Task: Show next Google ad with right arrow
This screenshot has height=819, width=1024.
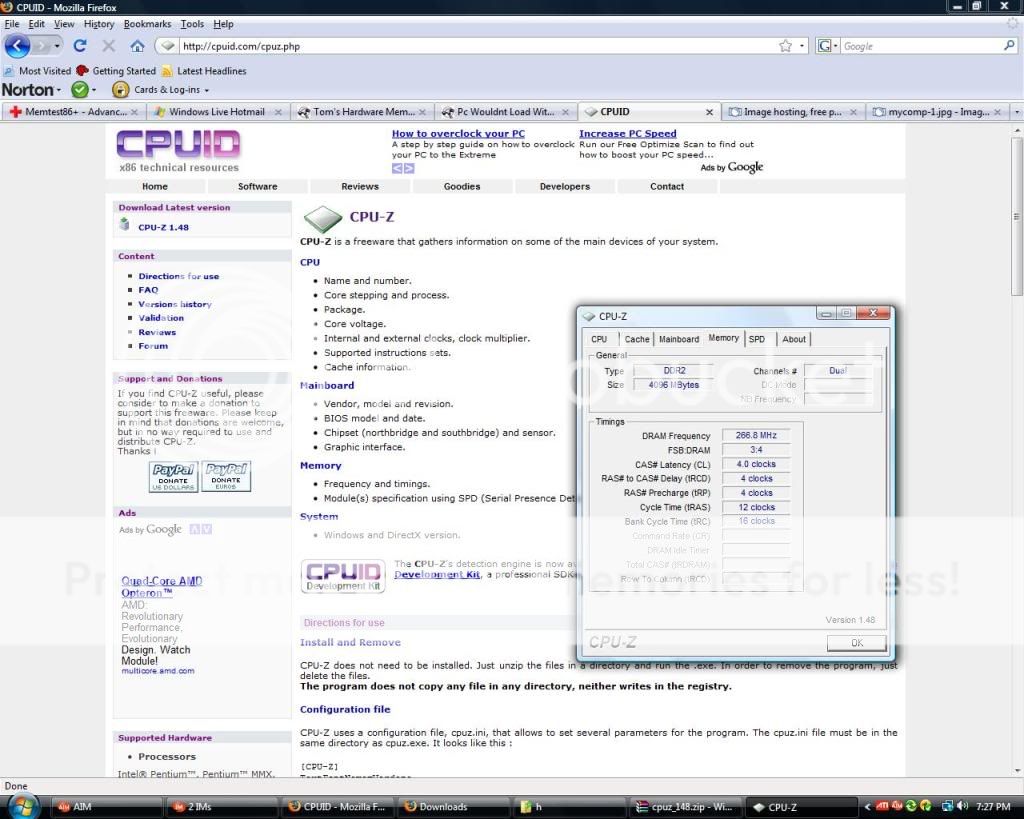Action: 409,168
